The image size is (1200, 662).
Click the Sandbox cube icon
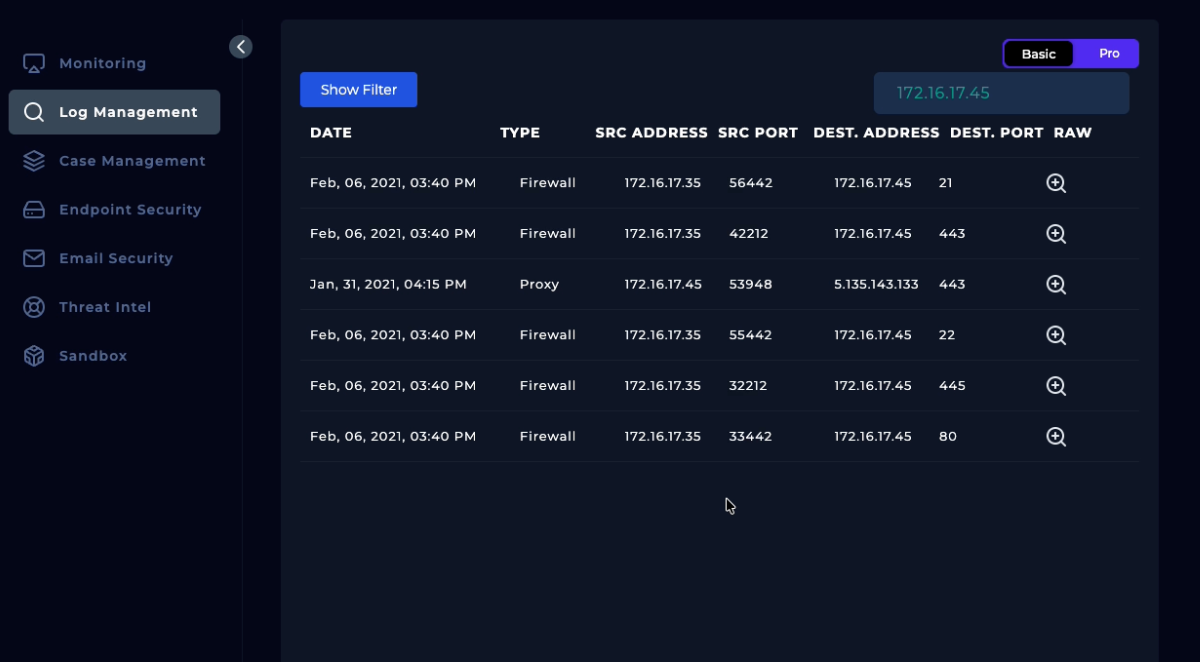[x=34, y=356]
